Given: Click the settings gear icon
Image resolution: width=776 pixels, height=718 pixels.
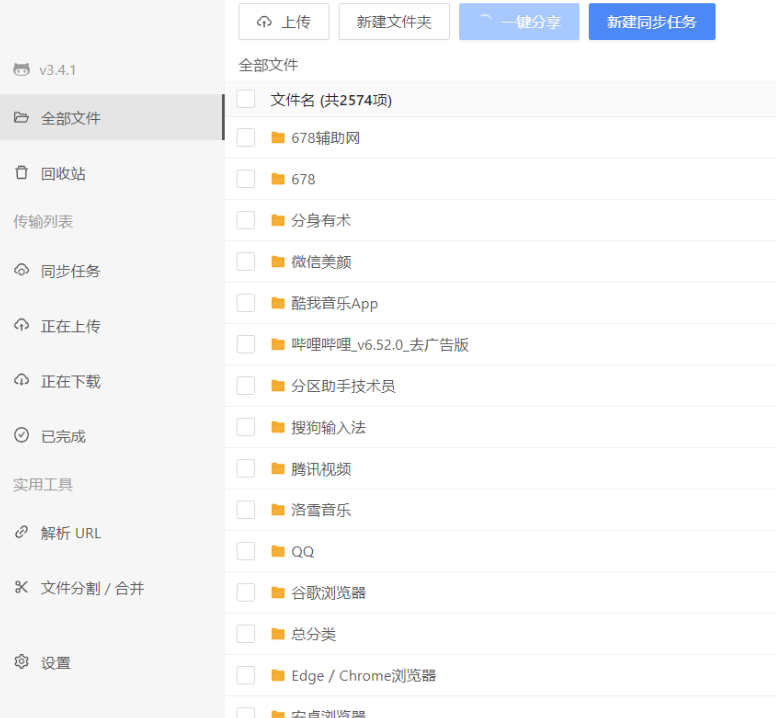Looking at the screenshot, I should [x=21, y=662].
